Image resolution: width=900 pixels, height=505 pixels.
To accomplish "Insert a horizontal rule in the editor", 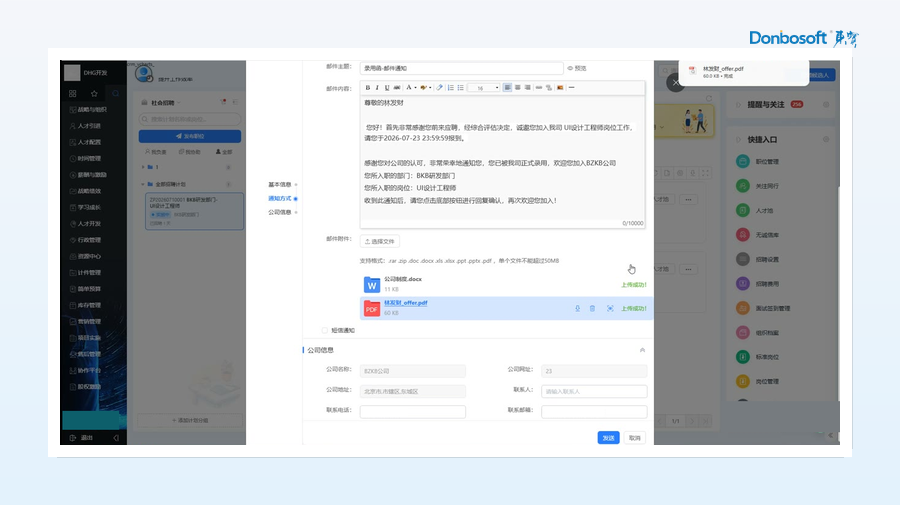I will (571, 88).
